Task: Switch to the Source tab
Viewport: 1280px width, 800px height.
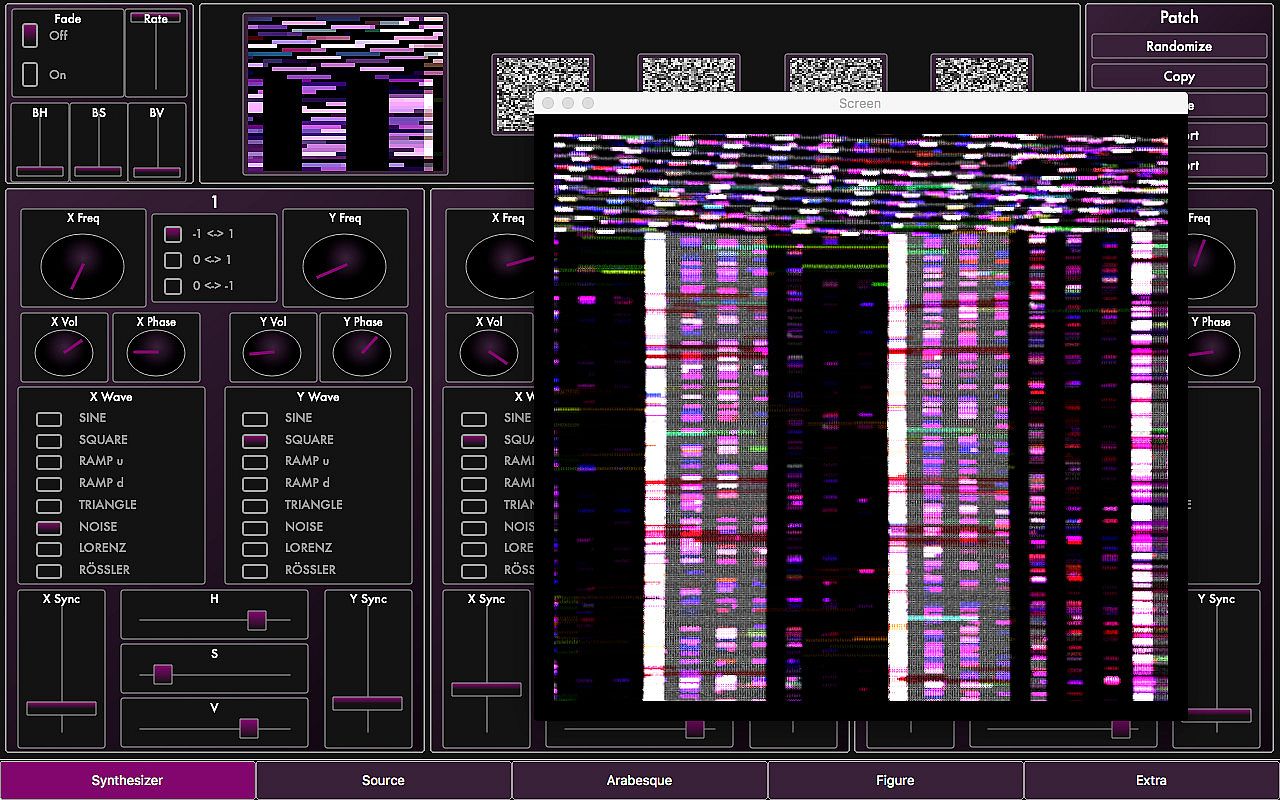Action: tap(383, 780)
